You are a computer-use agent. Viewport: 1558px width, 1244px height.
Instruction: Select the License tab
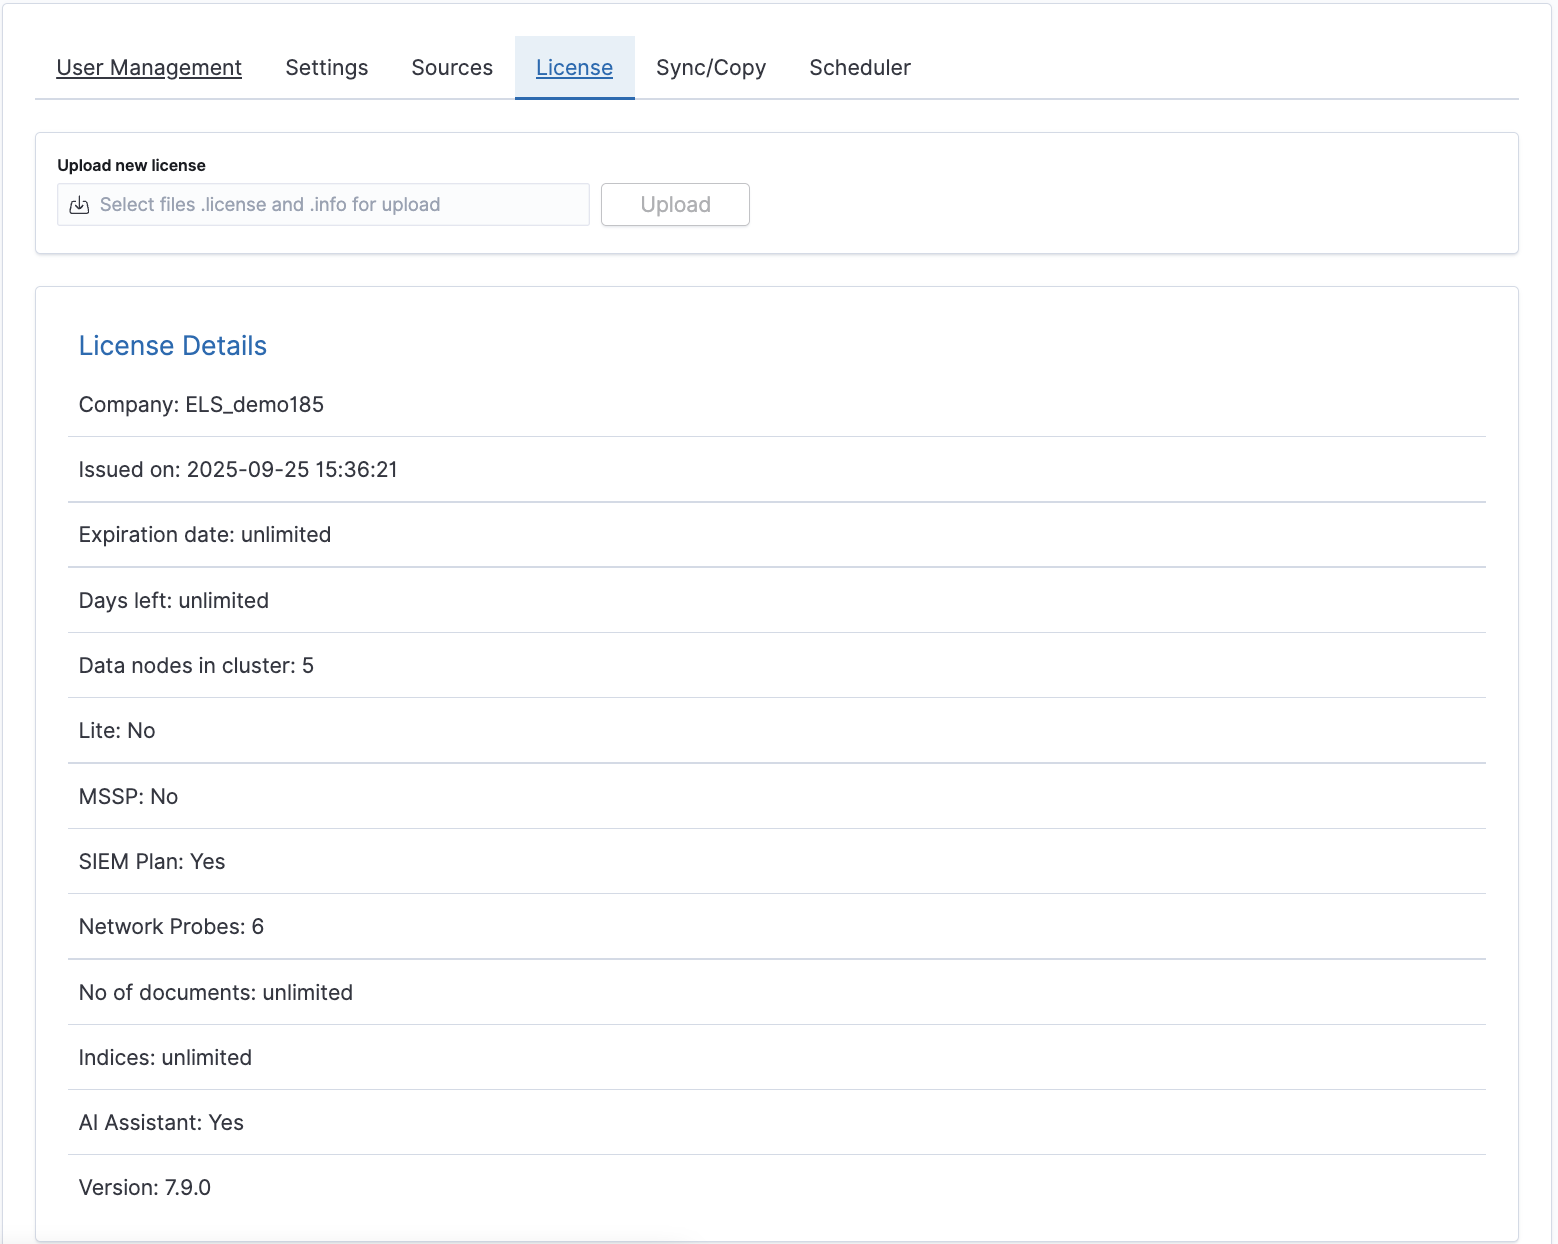point(574,68)
